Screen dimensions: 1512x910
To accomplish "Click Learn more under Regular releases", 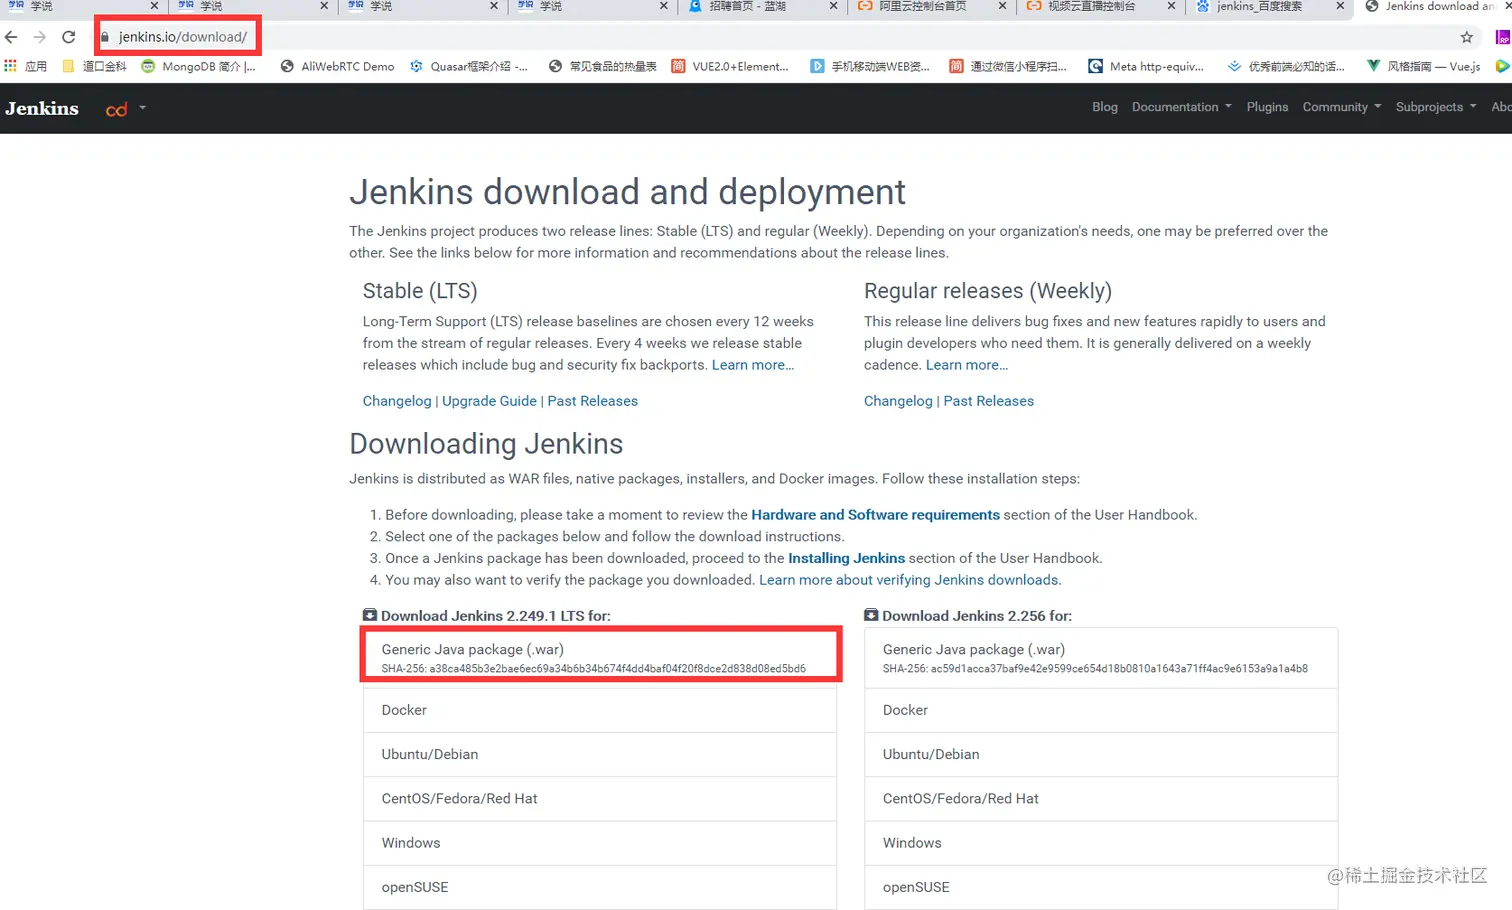I will (x=967, y=365).
